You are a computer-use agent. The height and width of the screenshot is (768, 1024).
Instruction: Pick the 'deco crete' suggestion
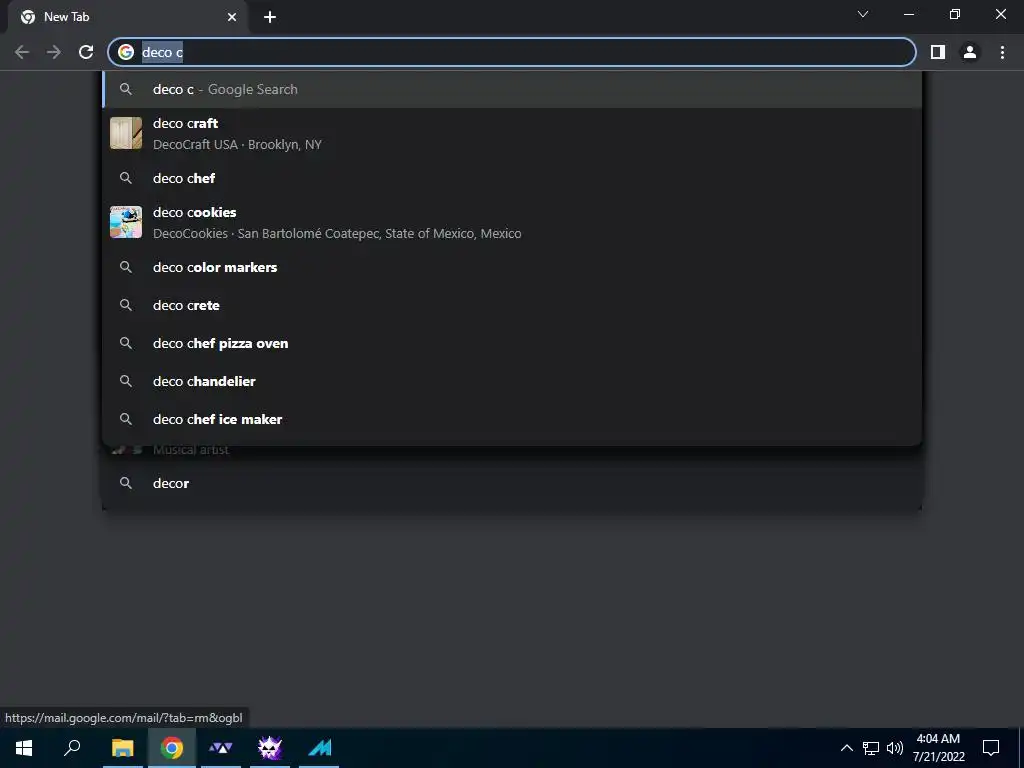(512, 305)
